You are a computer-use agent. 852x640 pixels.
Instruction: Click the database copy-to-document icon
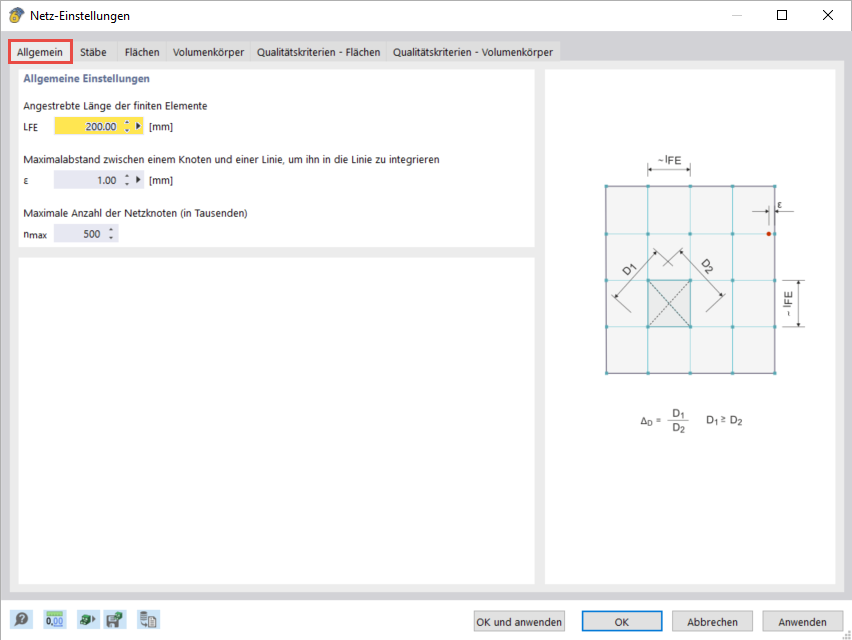click(148, 619)
